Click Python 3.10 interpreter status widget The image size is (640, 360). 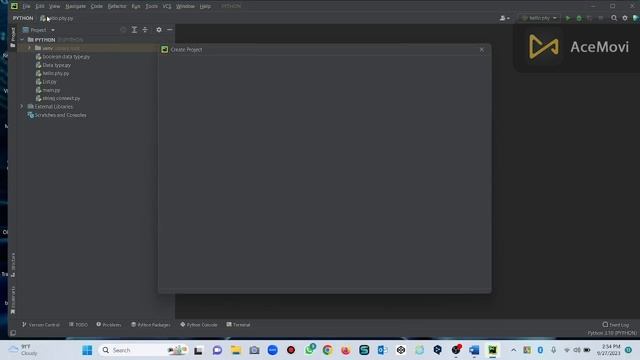click(612, 333)
